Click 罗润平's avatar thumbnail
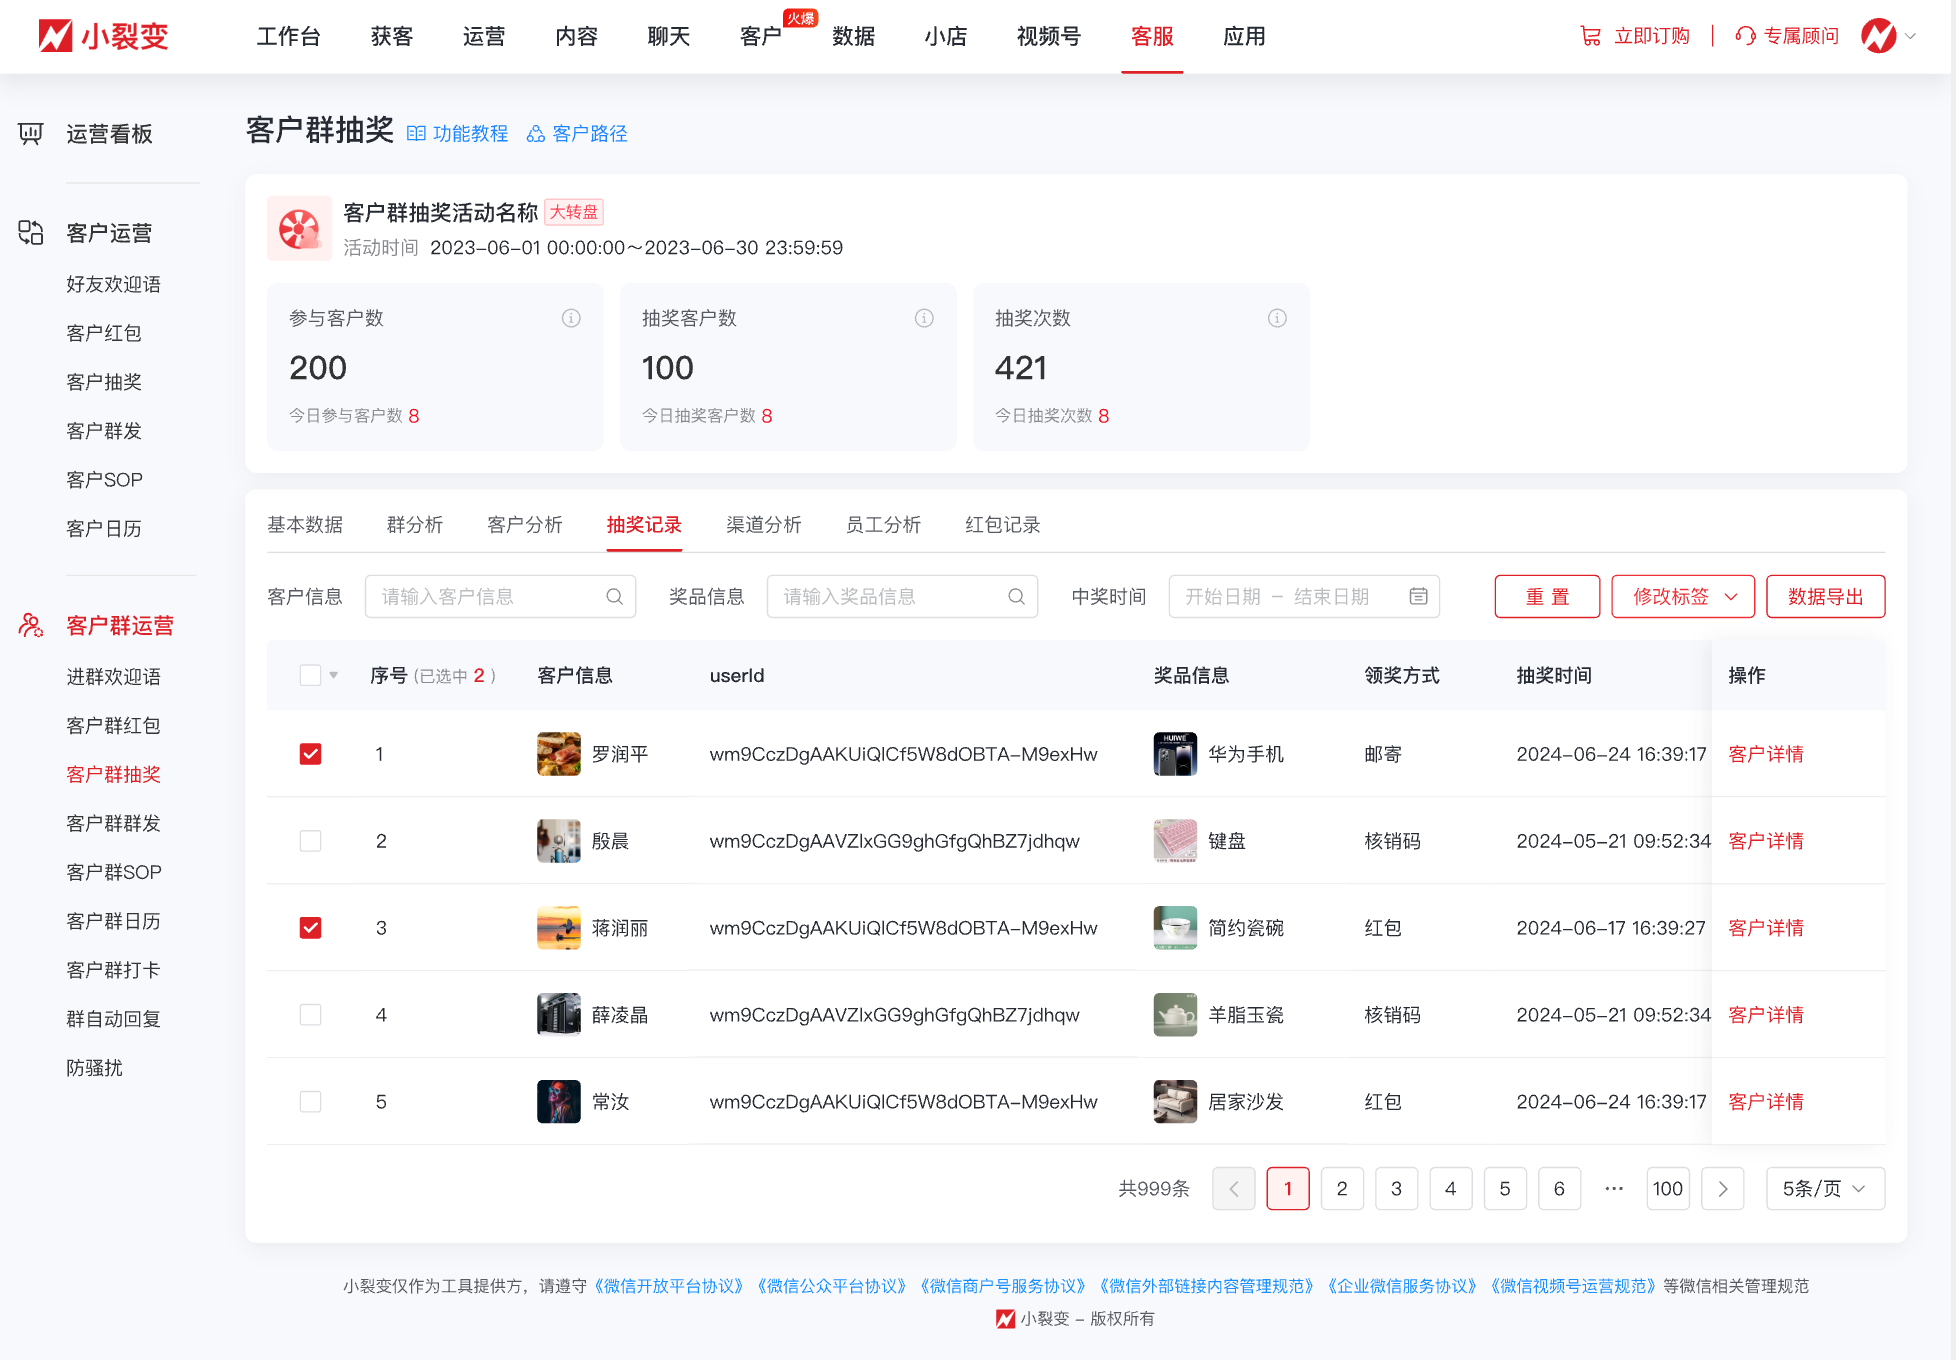 pos(559,754)
